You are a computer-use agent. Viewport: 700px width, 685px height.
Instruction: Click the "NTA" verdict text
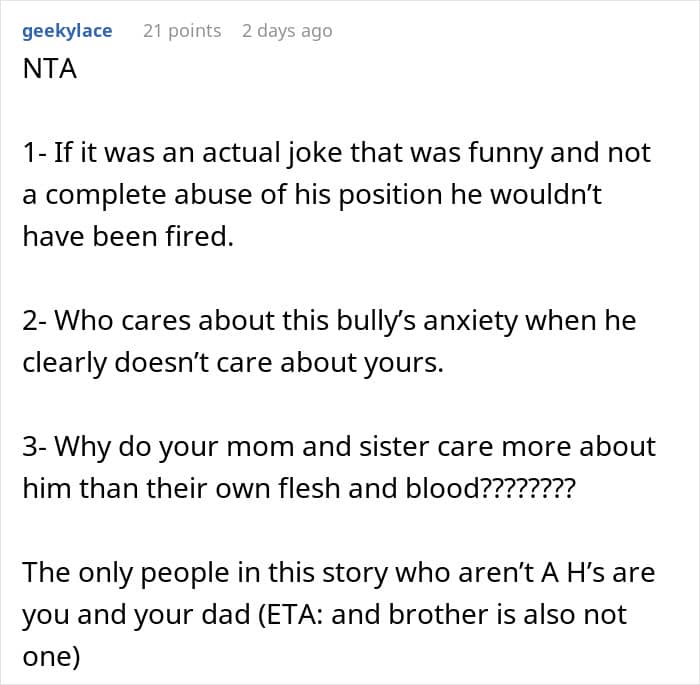(x=50, y=69)
